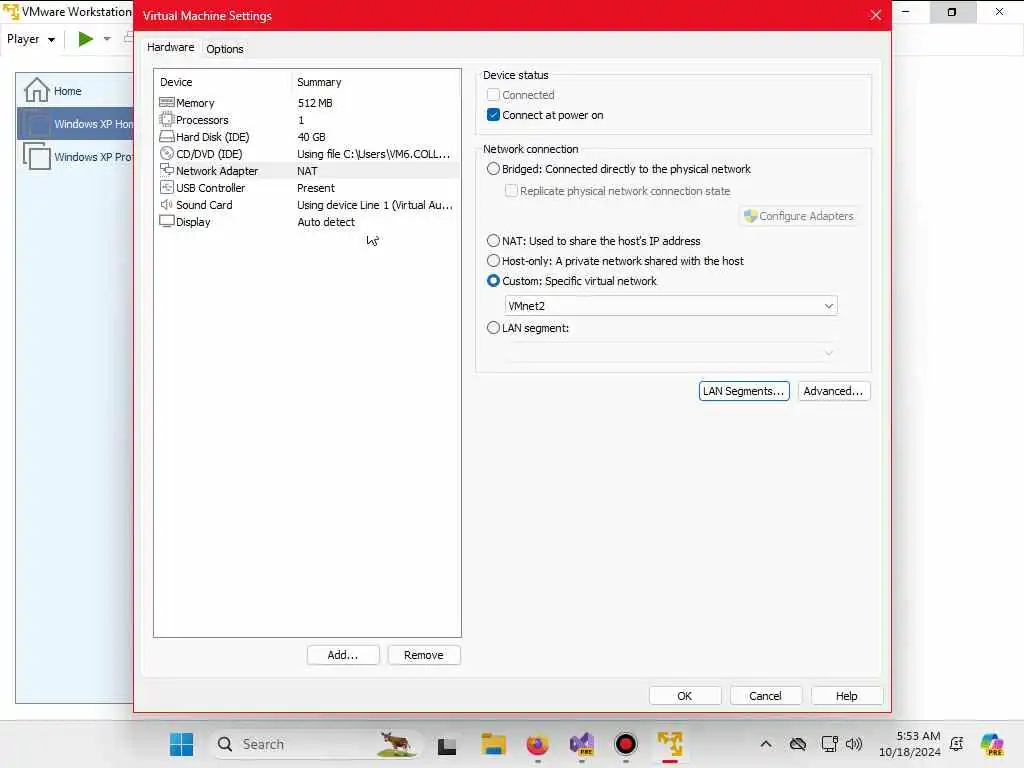
Task: Select the USB Controller Present summary
Action: [x=316, y=188]
